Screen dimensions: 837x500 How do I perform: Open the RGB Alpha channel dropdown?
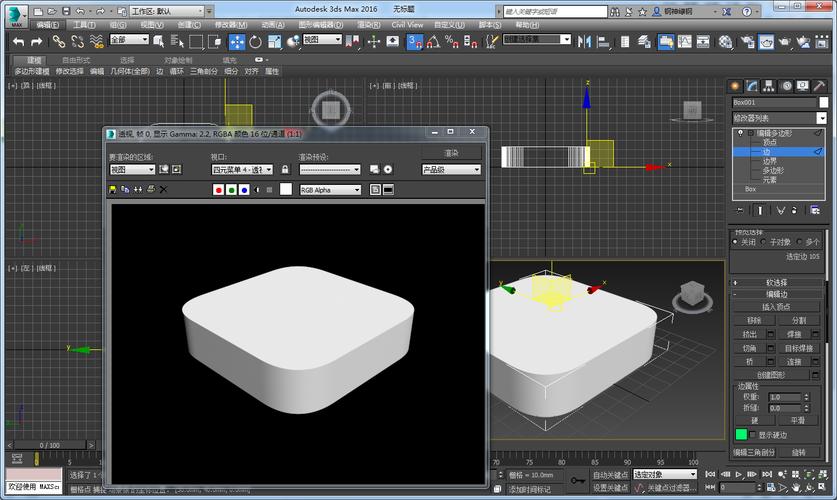330,189
